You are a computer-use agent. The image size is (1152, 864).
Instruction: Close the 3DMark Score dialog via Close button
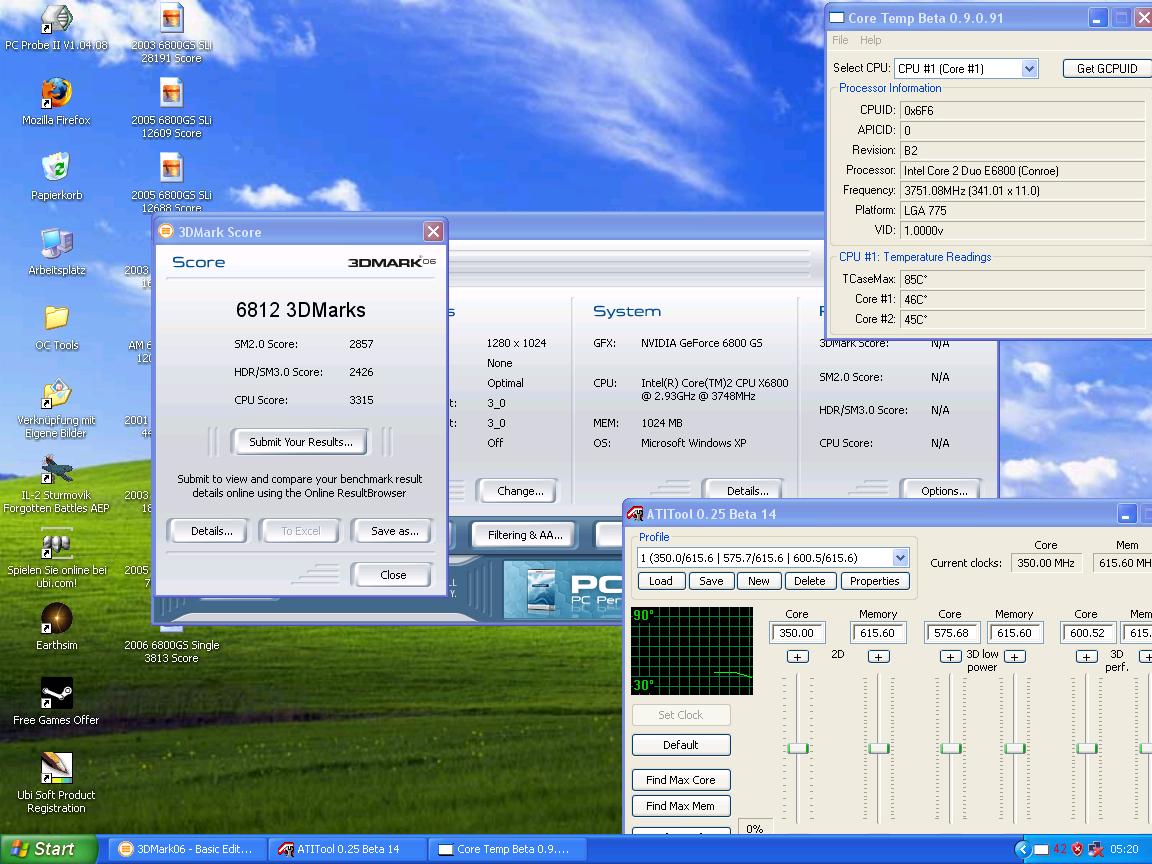[x=393, y=575]
